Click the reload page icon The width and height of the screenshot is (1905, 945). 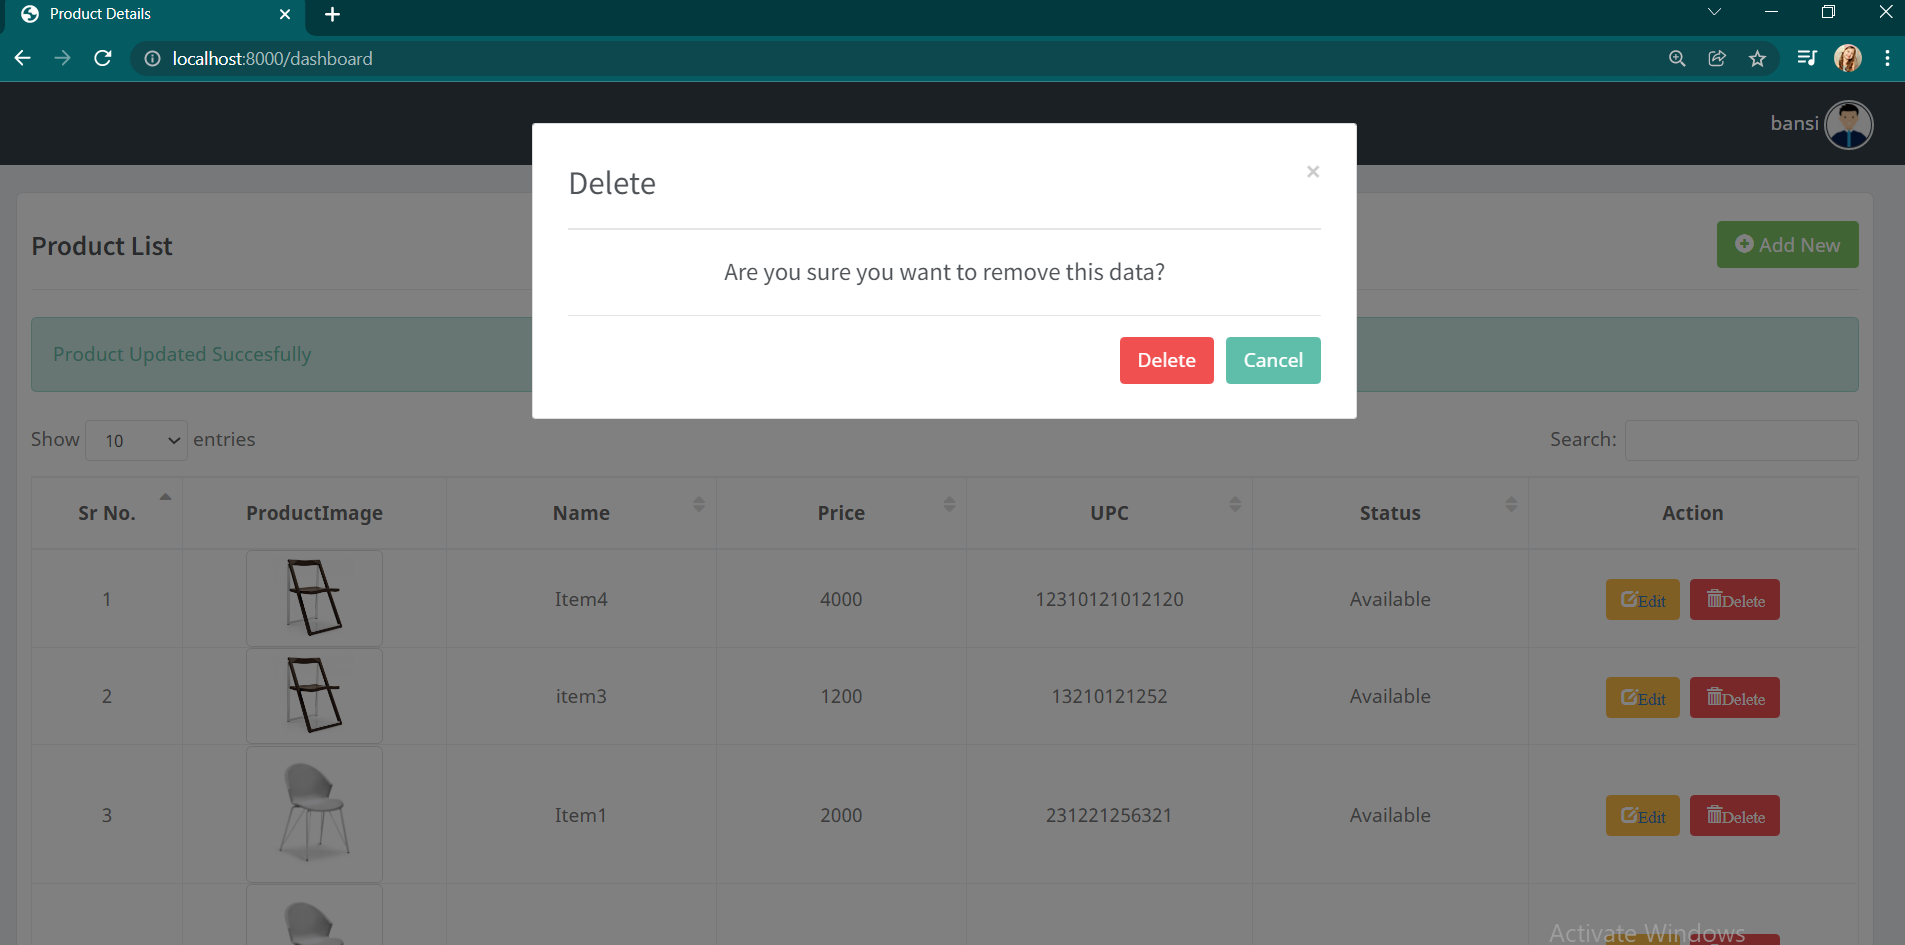pyautogui.click(x=103, y=58)
